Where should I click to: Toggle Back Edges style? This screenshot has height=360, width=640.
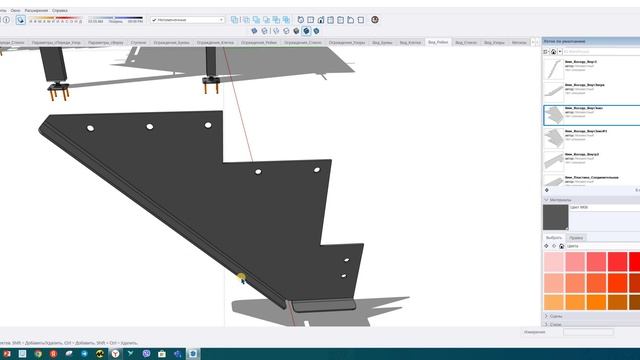tap(264, 31)
